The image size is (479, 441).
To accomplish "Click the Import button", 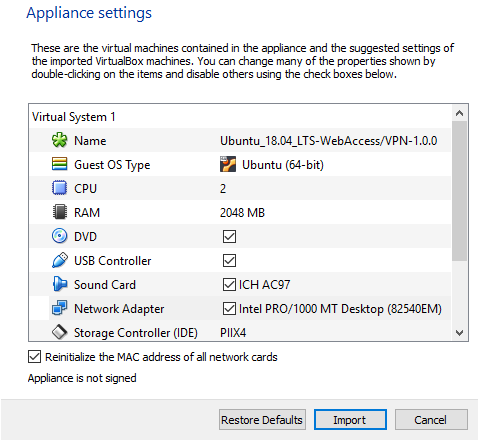I will click(x=350, y=420).
